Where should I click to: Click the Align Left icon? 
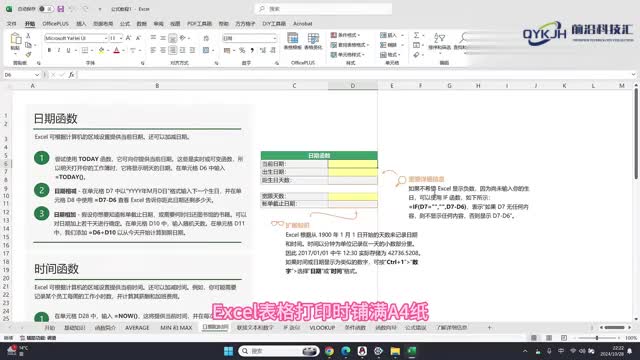(153, 50)
